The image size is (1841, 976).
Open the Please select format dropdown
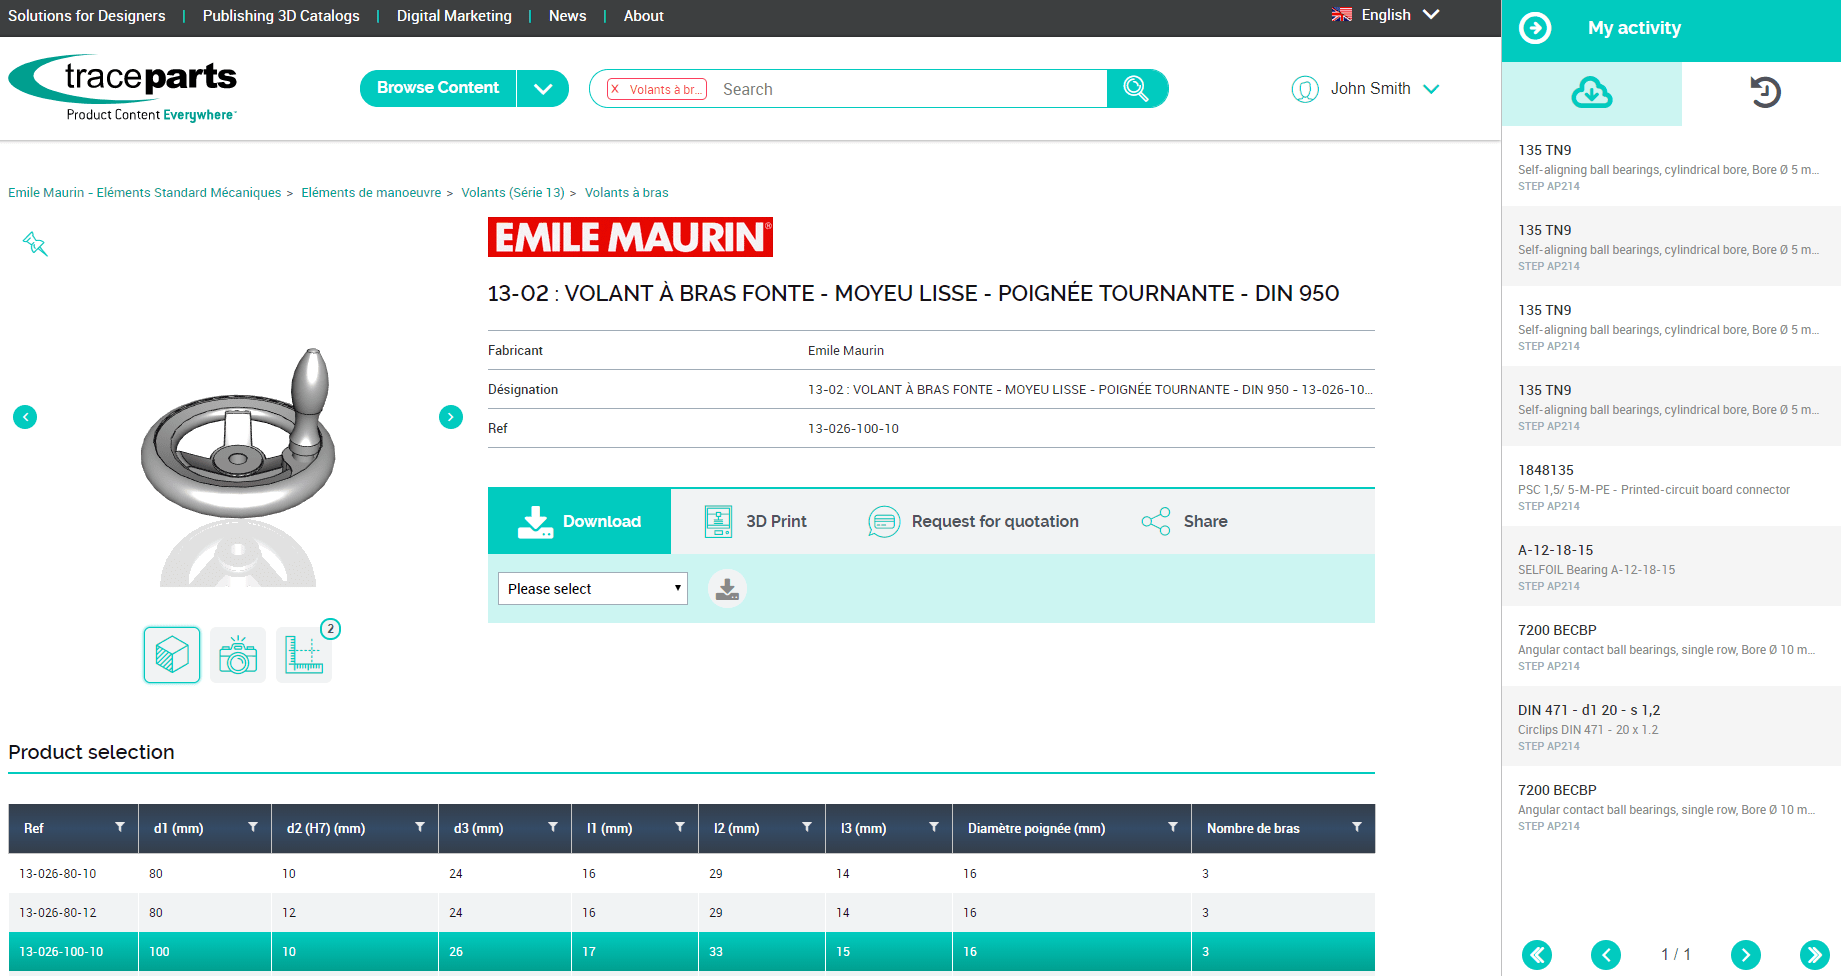pyautogui.click(x=593, y=588)
